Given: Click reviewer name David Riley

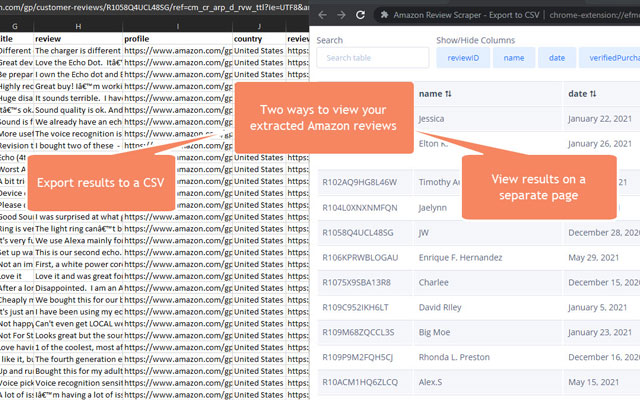Looking at the screenshot, I should click(x=440, y=307).
